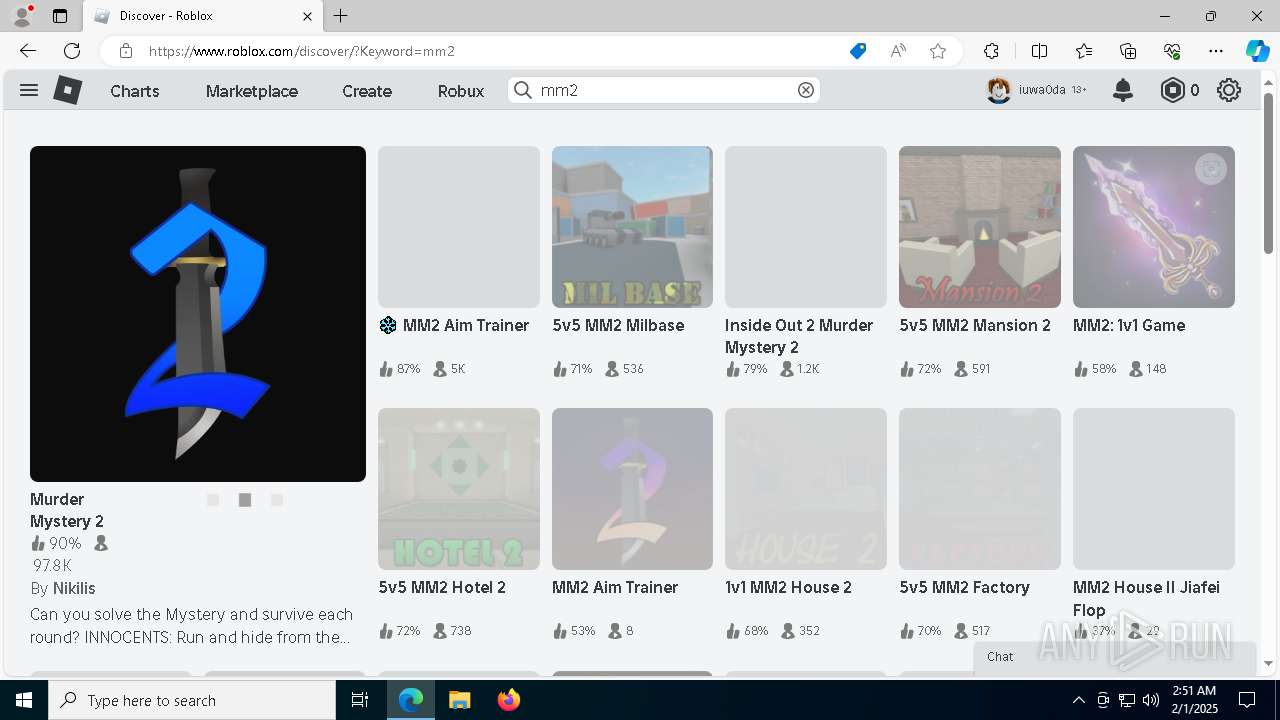Open 5v5 MM2 Mansion 2 thumbnail
1280x720 pixels.
point(980,227)
